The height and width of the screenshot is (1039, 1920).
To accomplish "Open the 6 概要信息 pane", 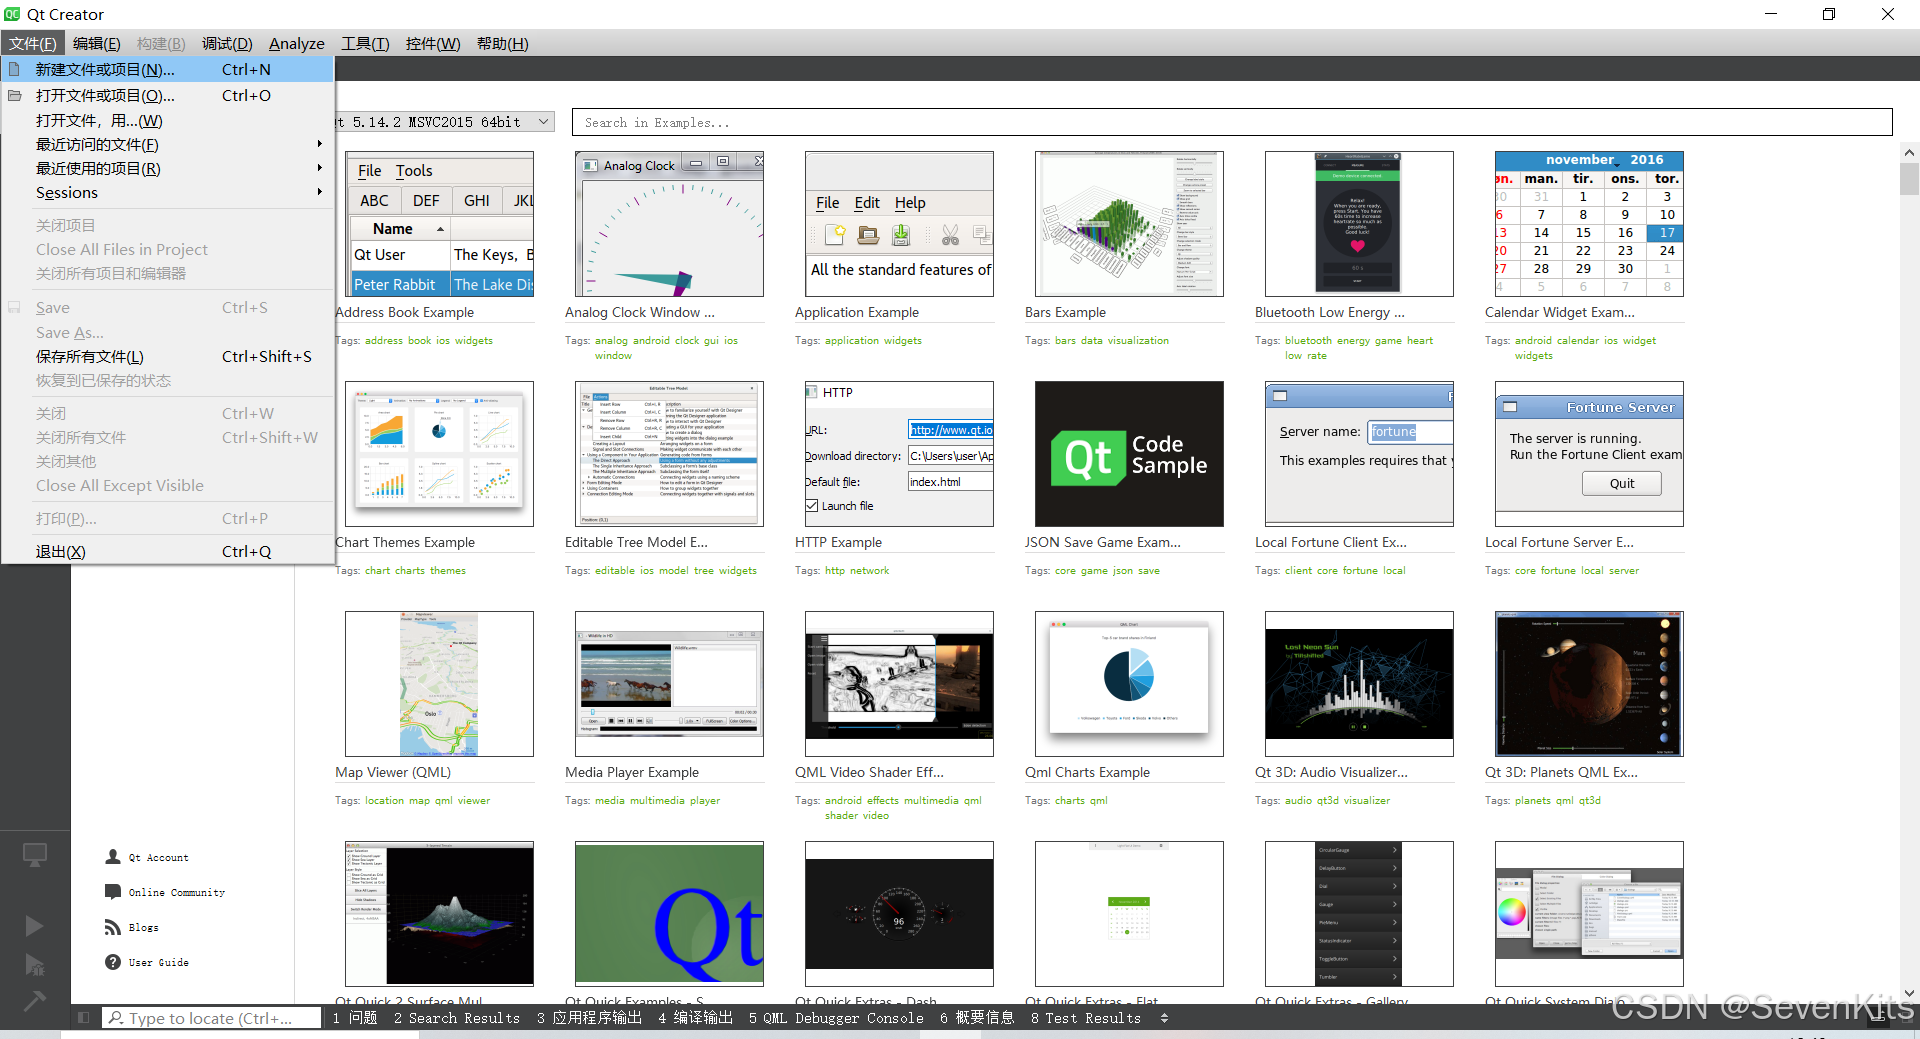I will point(977,1018).
